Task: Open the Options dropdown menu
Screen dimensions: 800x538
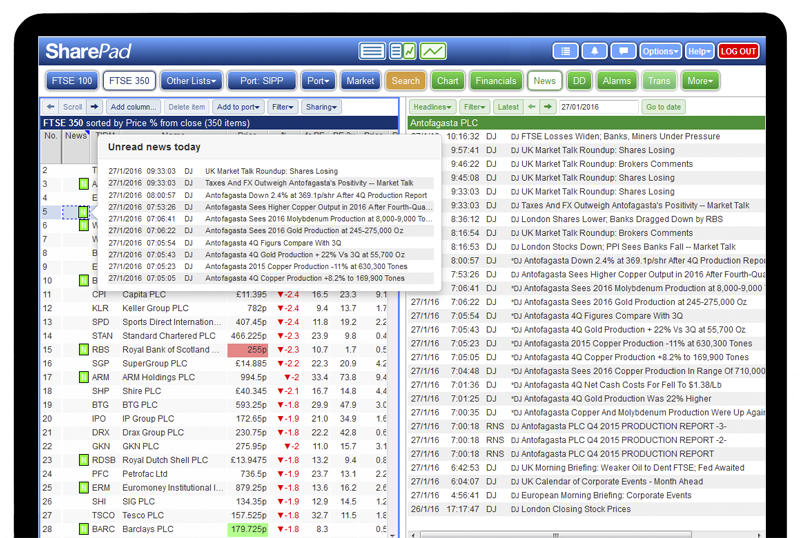Action: click(x=660, y=51)
